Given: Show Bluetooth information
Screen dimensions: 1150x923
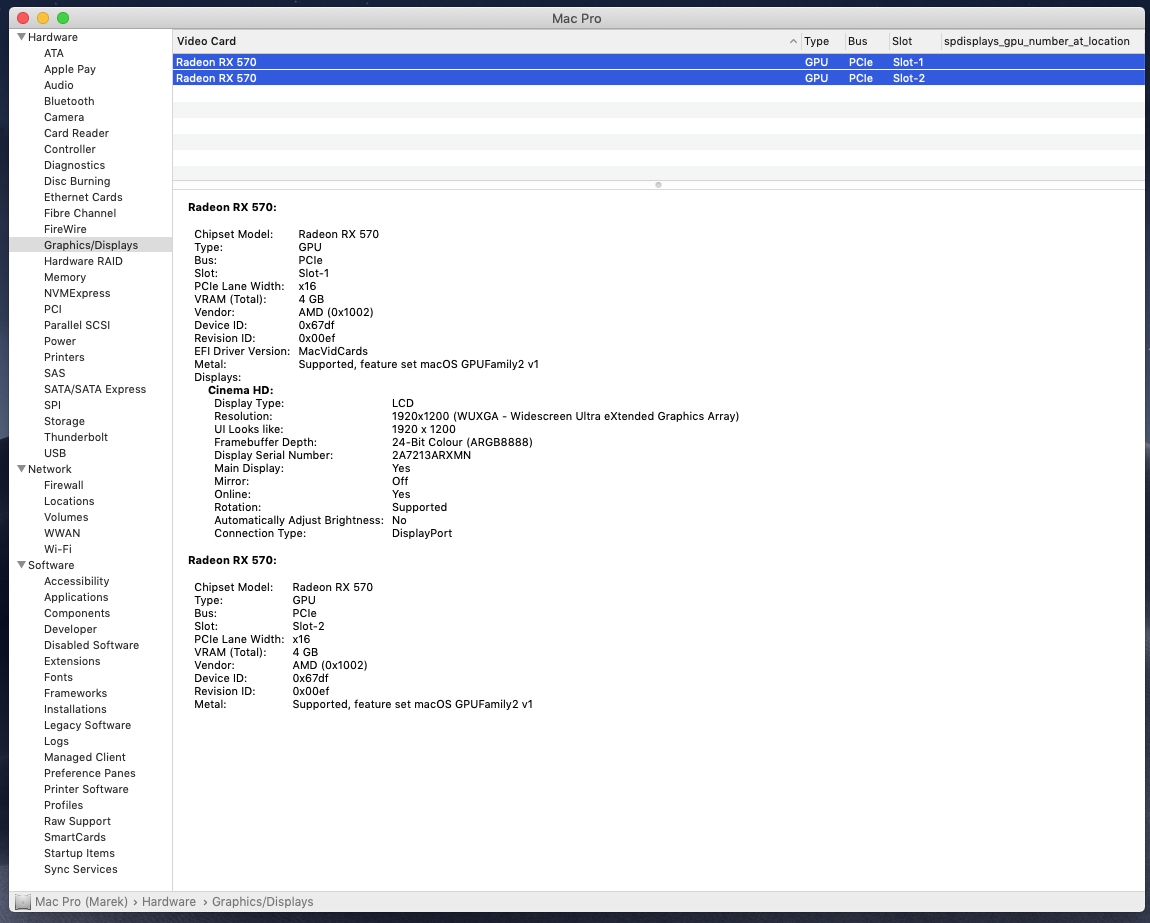Looking at the screenshot, I should coord(69,101).
